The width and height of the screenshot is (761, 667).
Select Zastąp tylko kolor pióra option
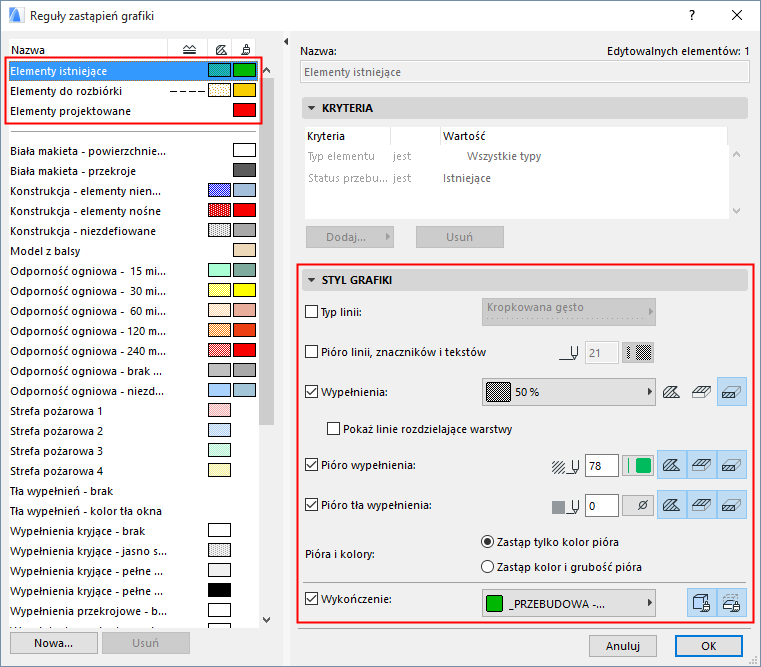tap(487, 542)
